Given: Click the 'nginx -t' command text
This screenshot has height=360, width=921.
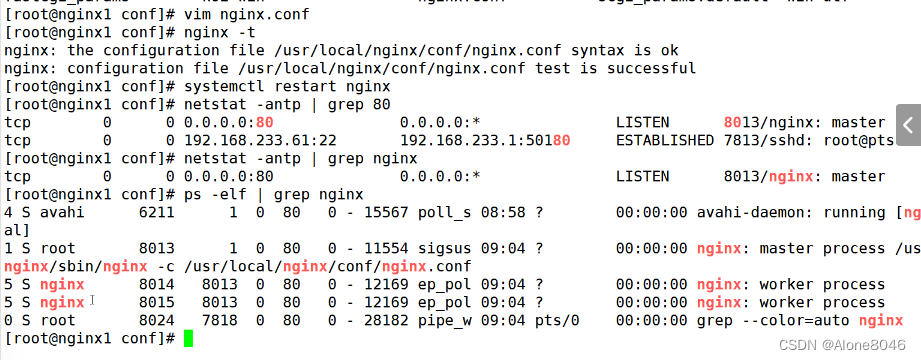Looking at the screenshot, I should point(219,32).
